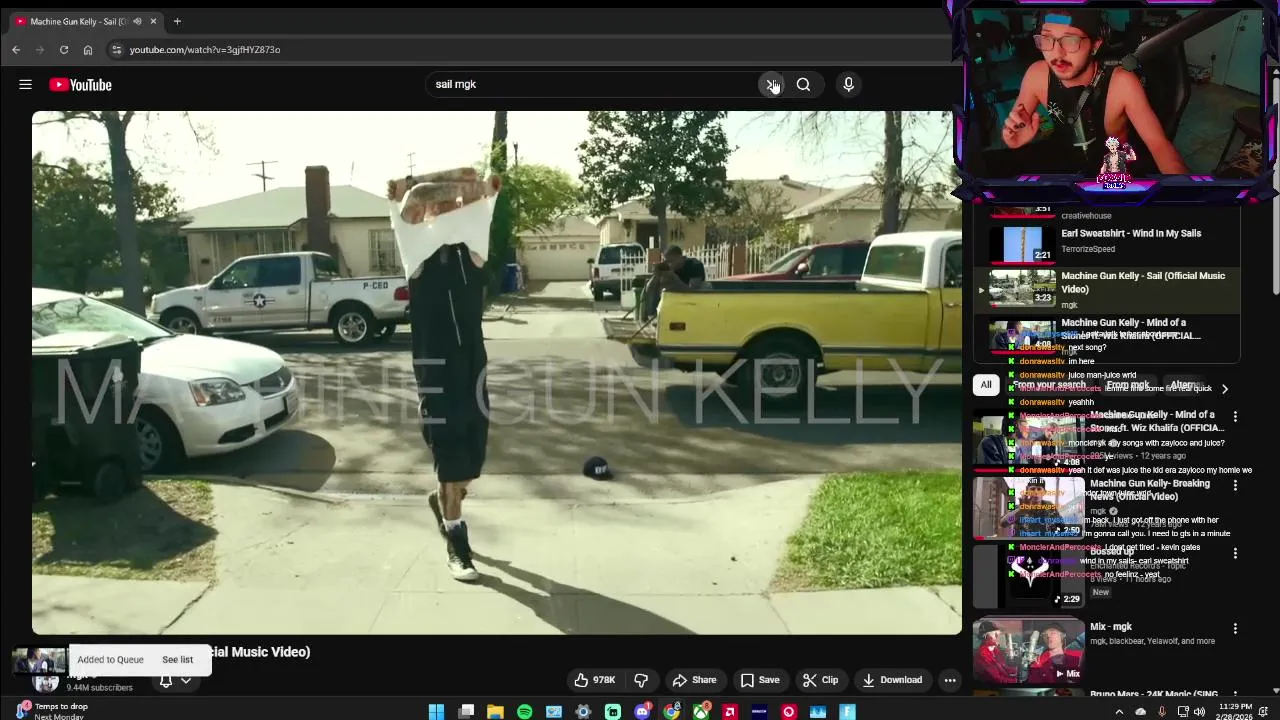The width and height of the screenshot is (1280, 720).
Task: View site information icon in address bar
Action: pos(116,50)
